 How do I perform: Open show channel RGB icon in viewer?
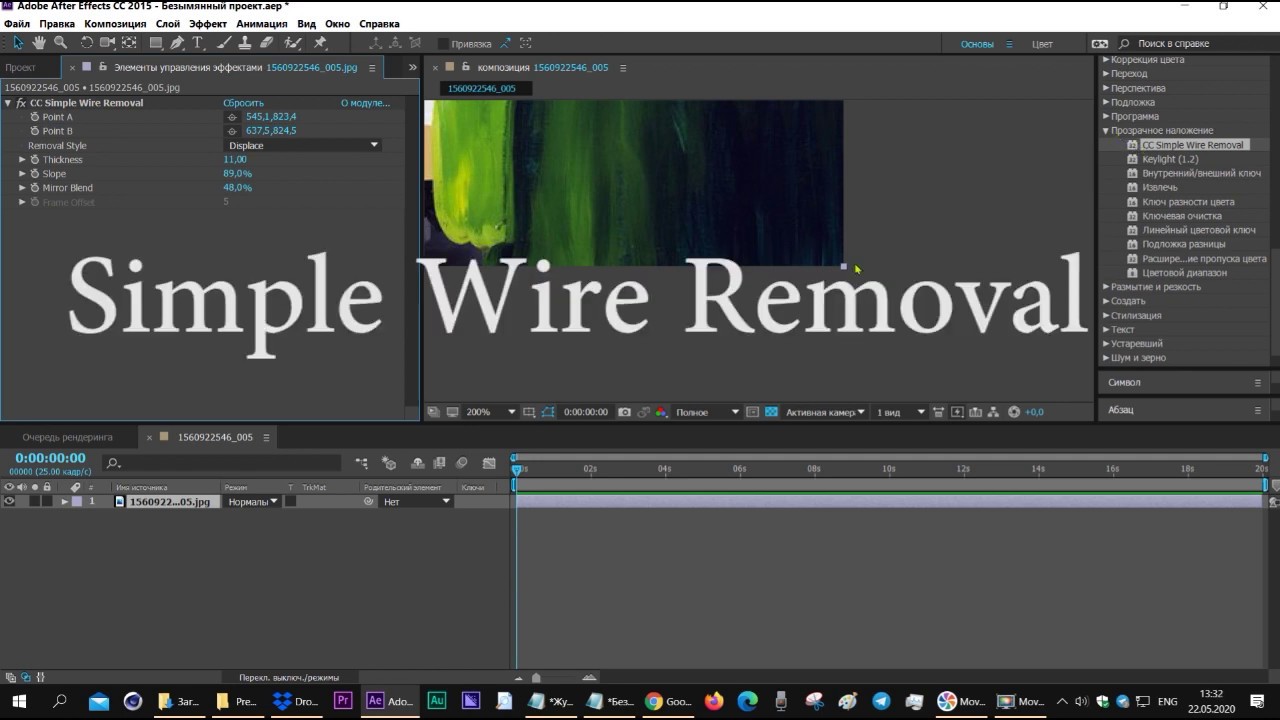(x=660, y=412)
